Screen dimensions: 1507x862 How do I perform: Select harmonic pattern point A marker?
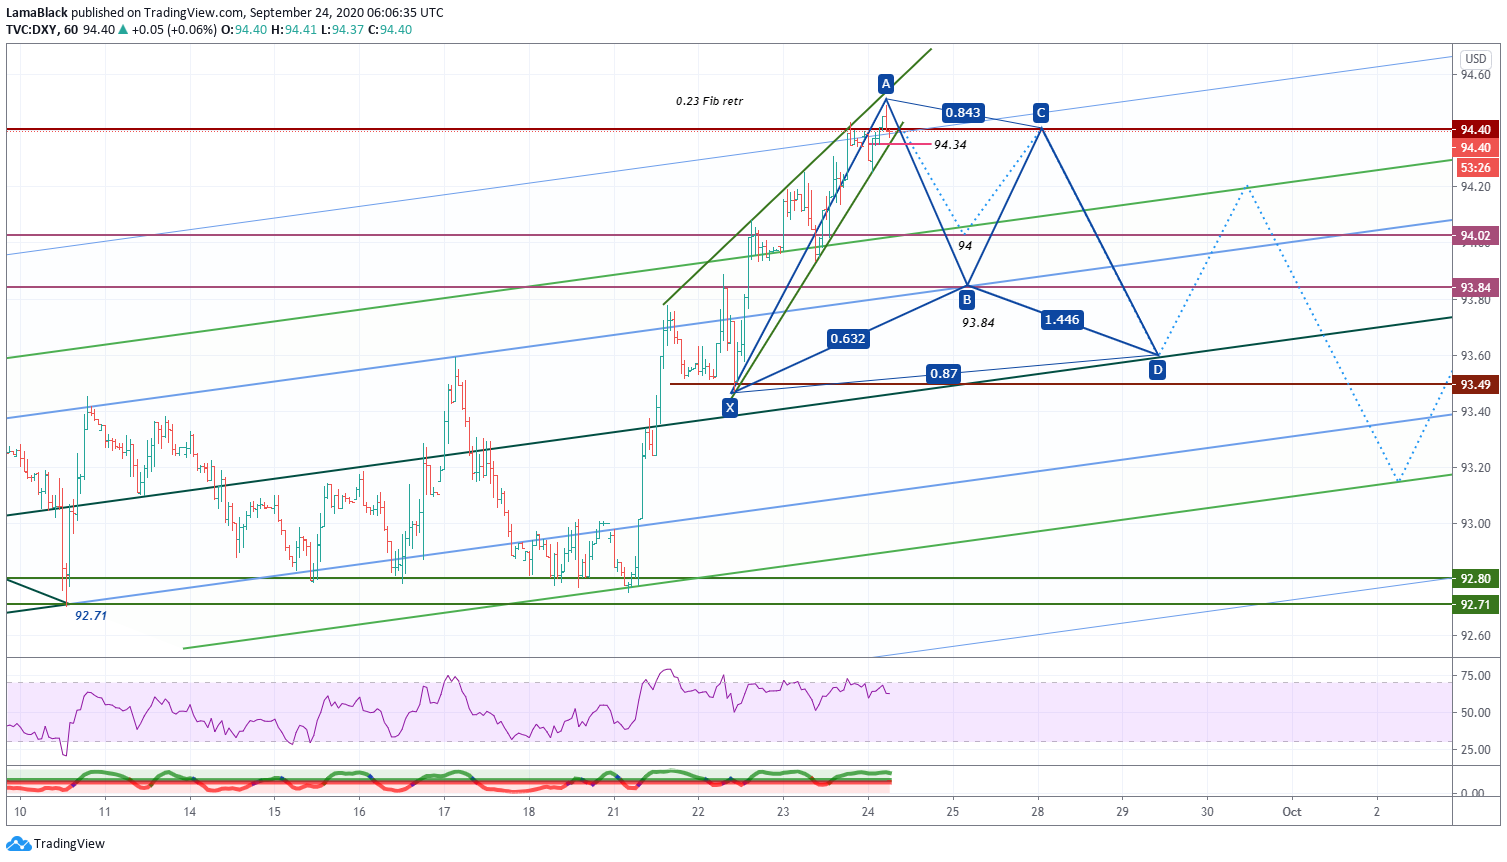(x=885, y=83)
